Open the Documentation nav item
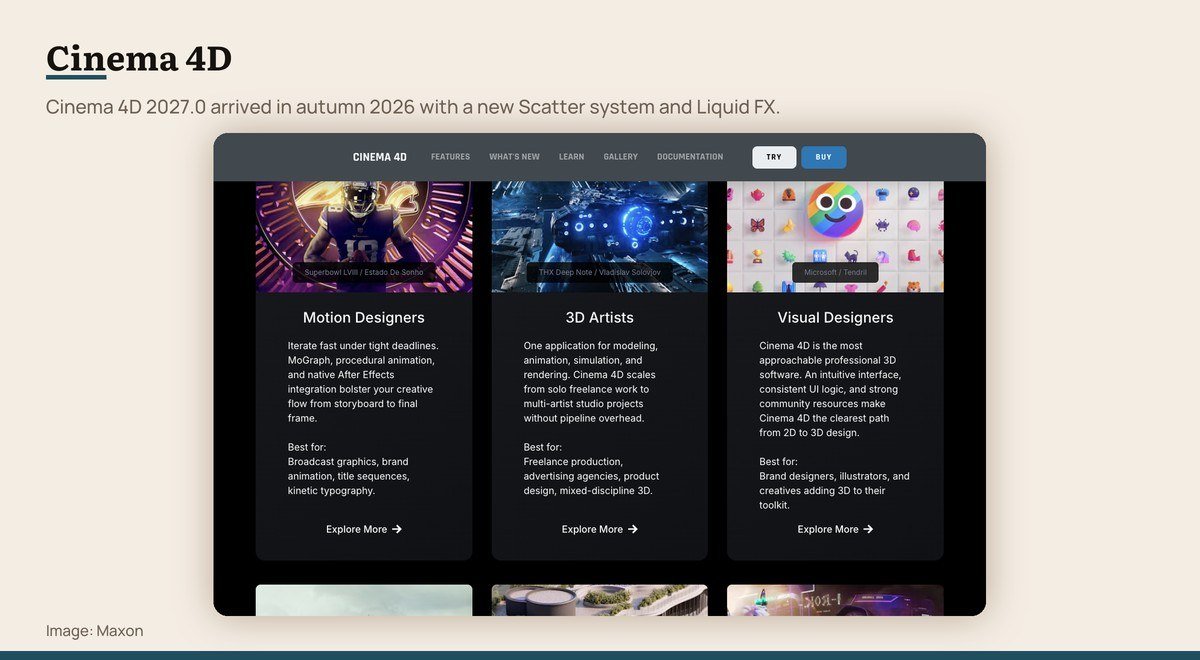1200x660 pixels. click(690, 157)
